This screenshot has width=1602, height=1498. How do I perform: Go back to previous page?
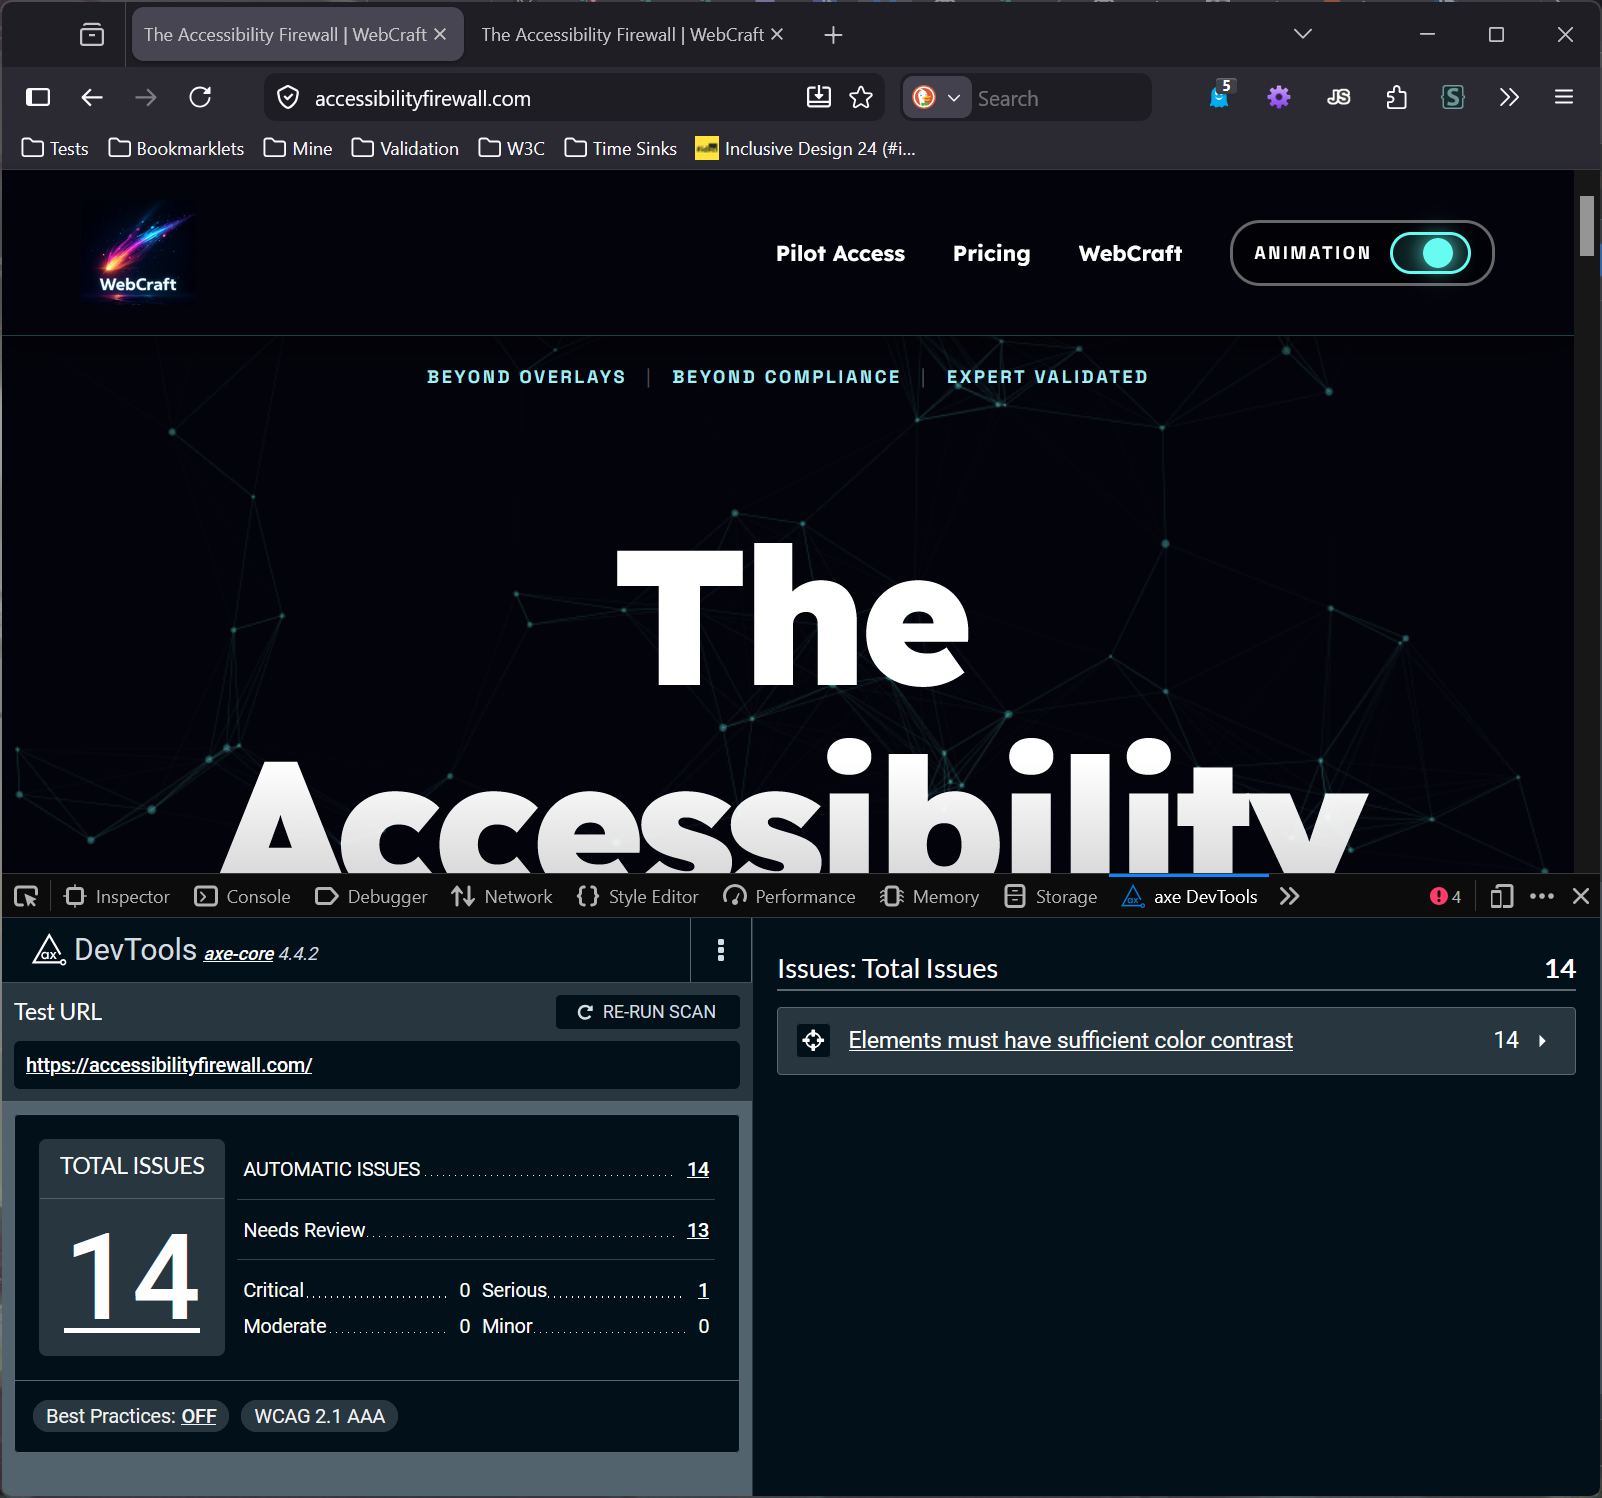92,97
